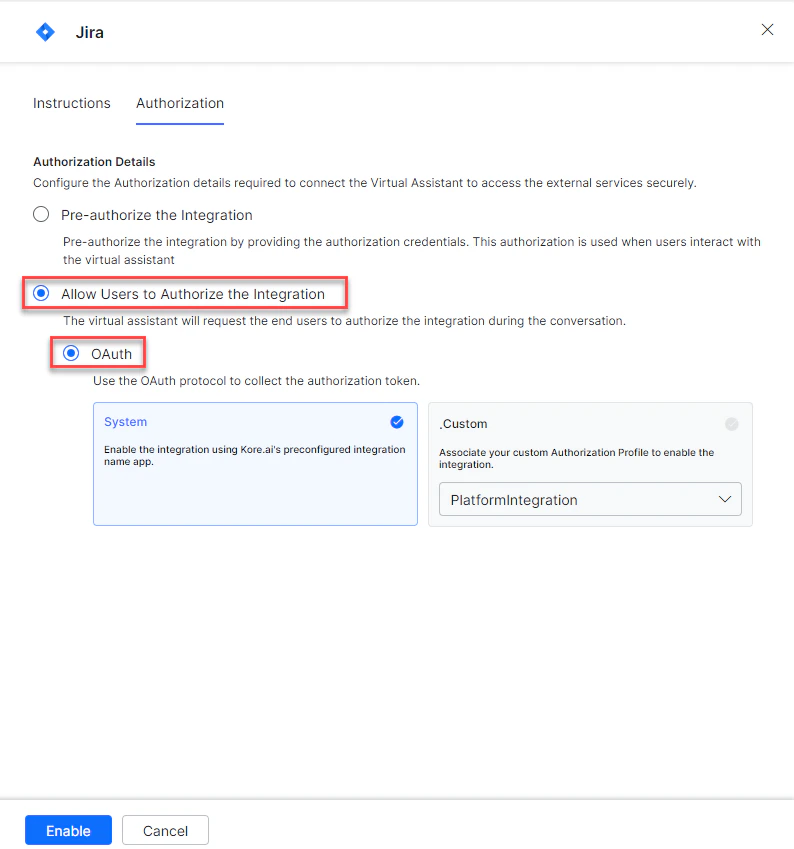This screenshot has width=794, height=849.
Task: Choose a profile in the Custom authorization dropdown
Action: click(590, 499)
